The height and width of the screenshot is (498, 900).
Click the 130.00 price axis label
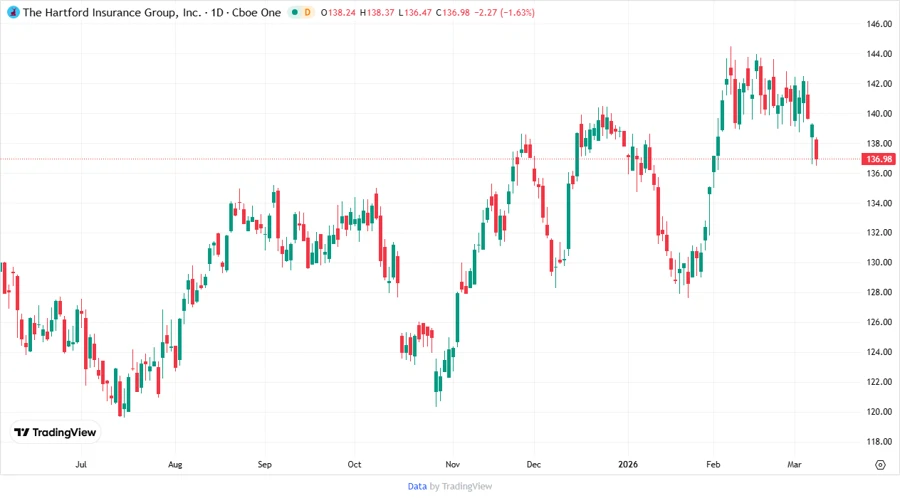[879, 263]
